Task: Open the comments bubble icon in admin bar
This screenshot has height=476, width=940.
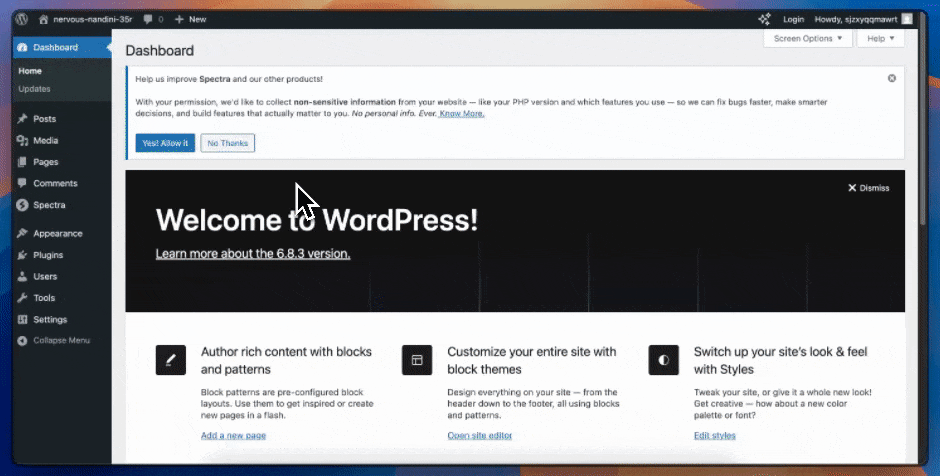Action: [148, 19]
